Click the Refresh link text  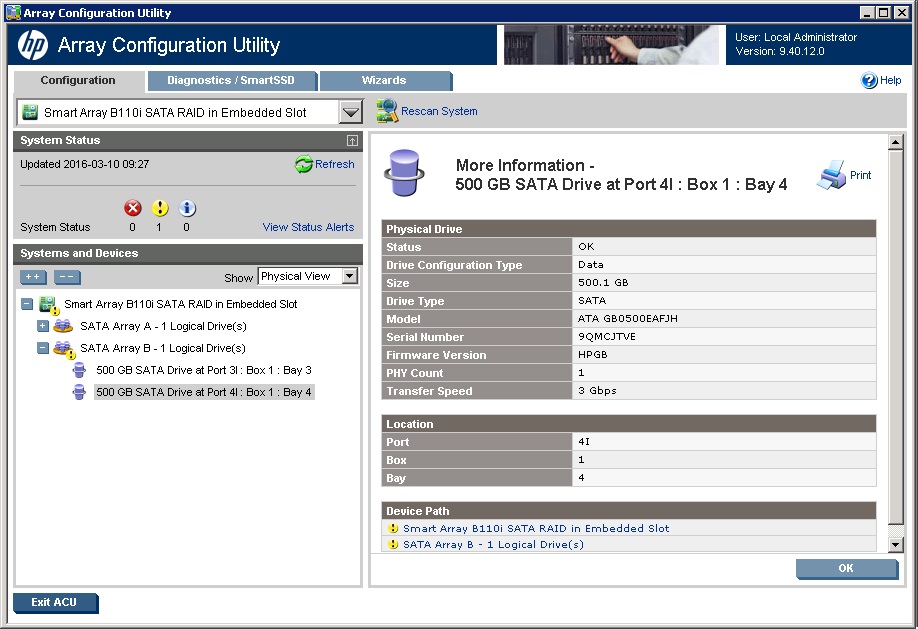click(x=334, y=165)
